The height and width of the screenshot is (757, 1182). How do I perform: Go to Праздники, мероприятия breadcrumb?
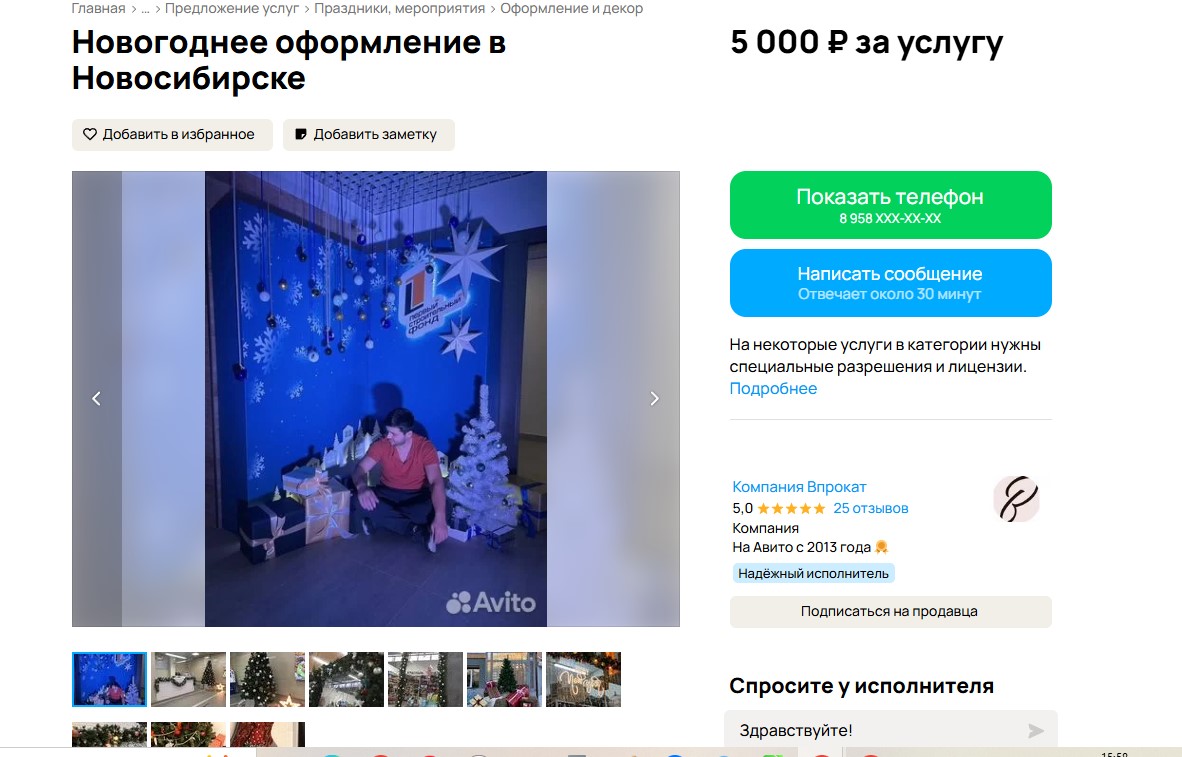(x=400, y=9)
